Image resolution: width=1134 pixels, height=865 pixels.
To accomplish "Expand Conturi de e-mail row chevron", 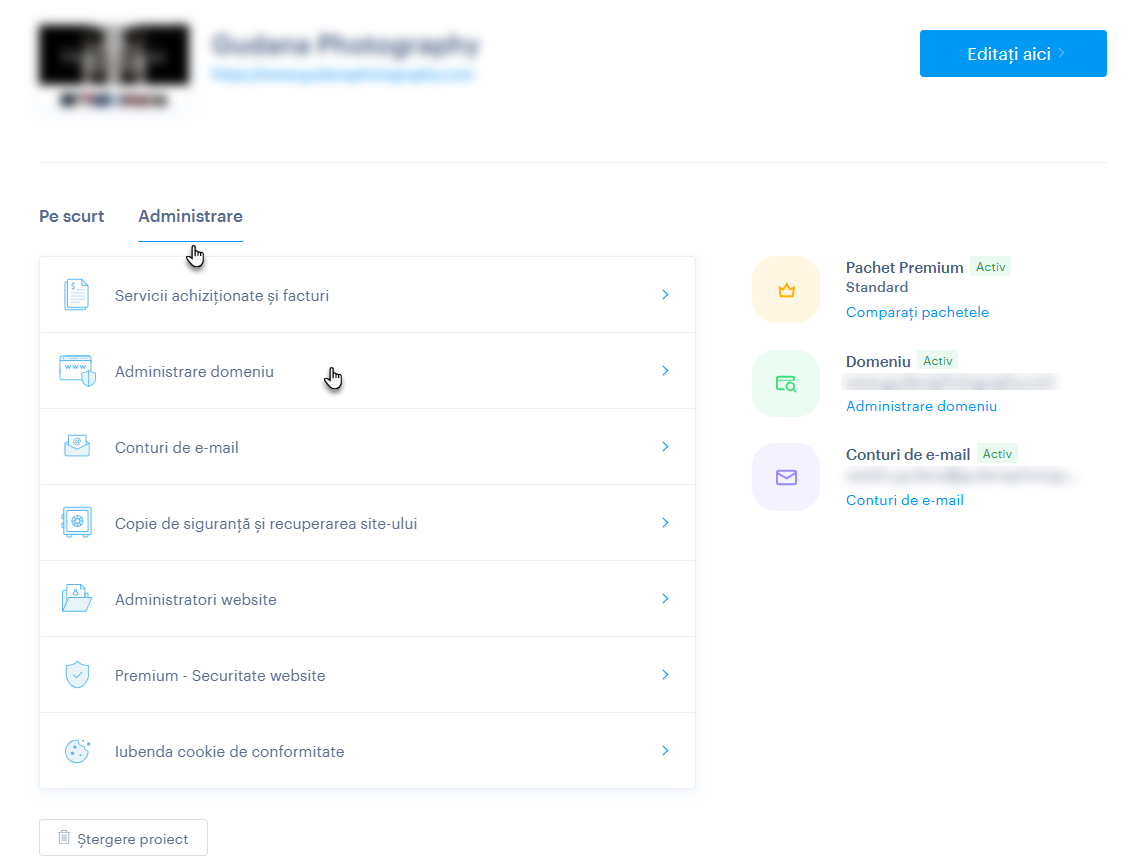I will [x=665, y=446].
